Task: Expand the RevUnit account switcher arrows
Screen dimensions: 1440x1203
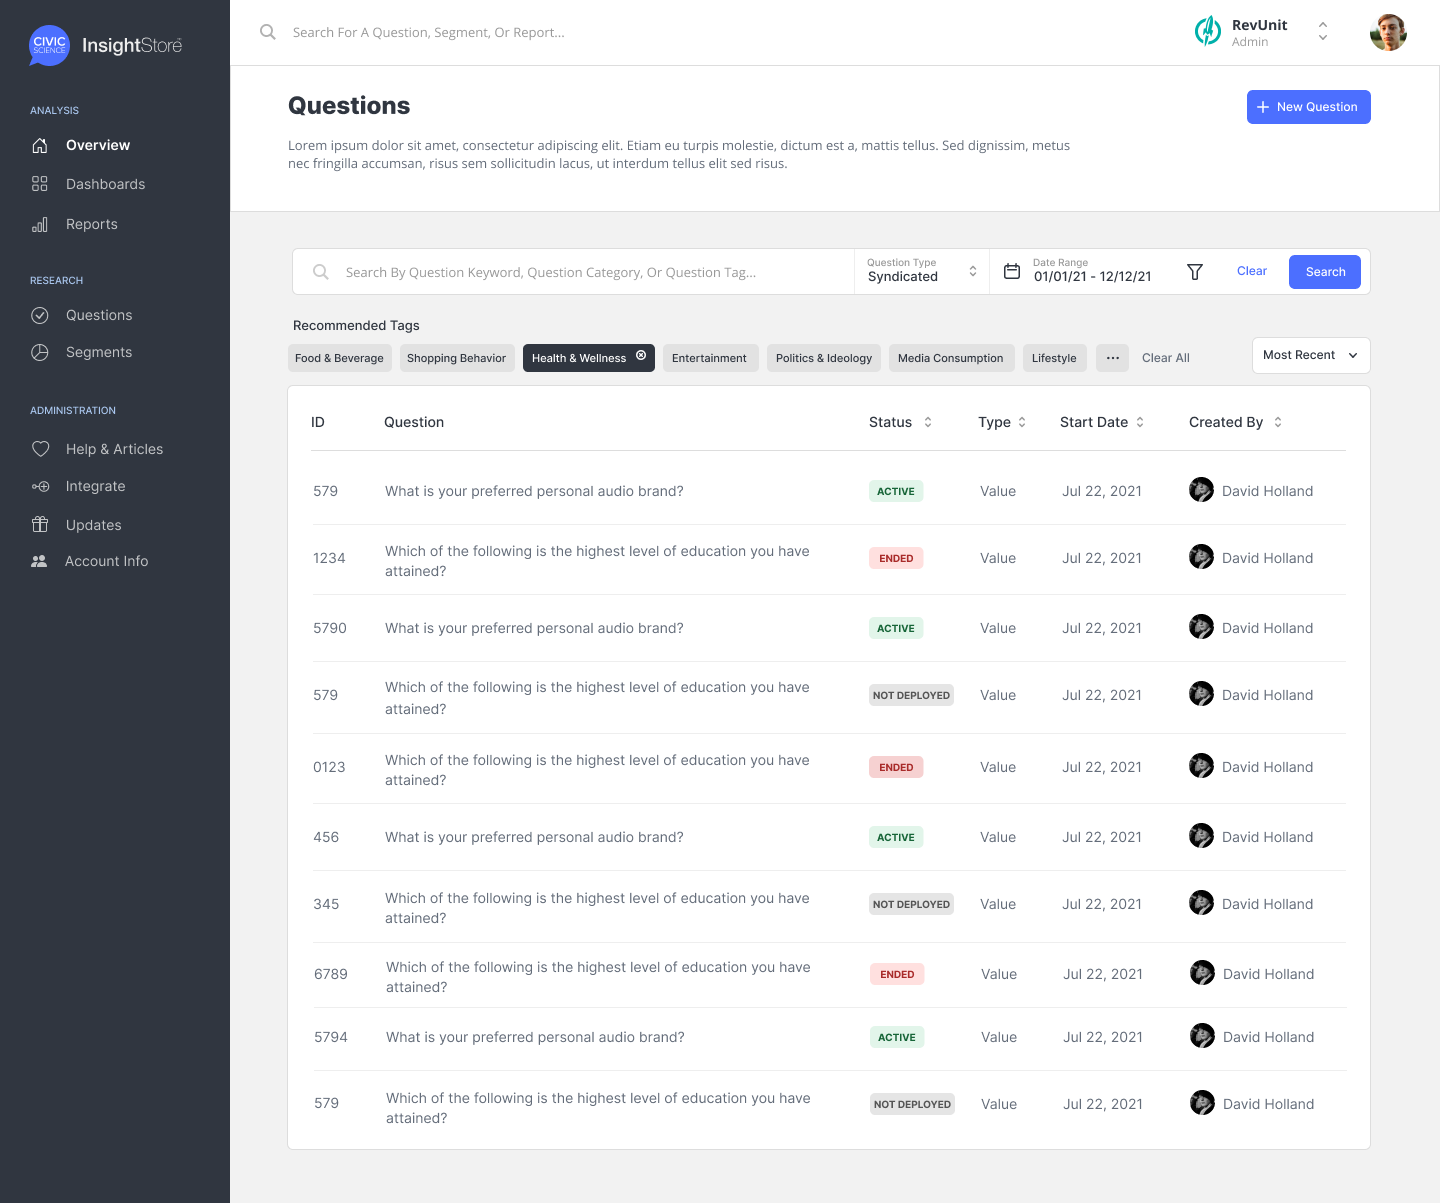Action: point(1323,32)
